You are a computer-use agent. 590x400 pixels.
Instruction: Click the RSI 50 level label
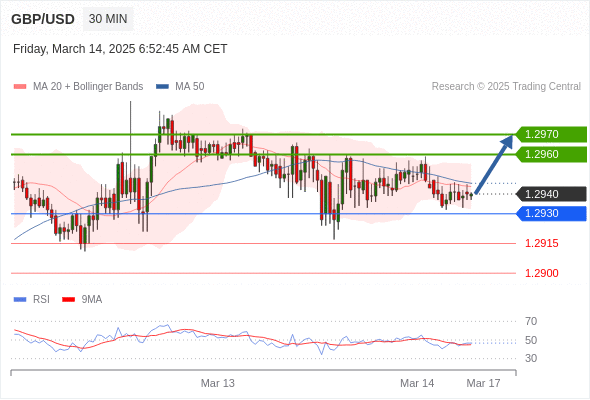531,340
